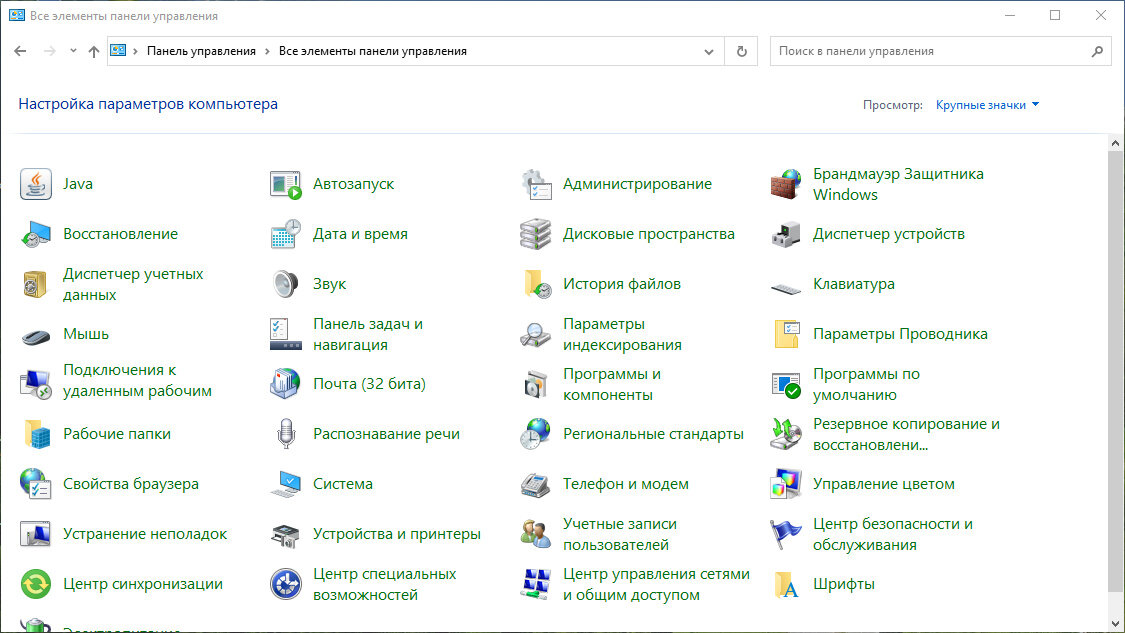Open the Восстановление icon
Viewport: 1125px width, 633px height.
click(x=35, y=234)
